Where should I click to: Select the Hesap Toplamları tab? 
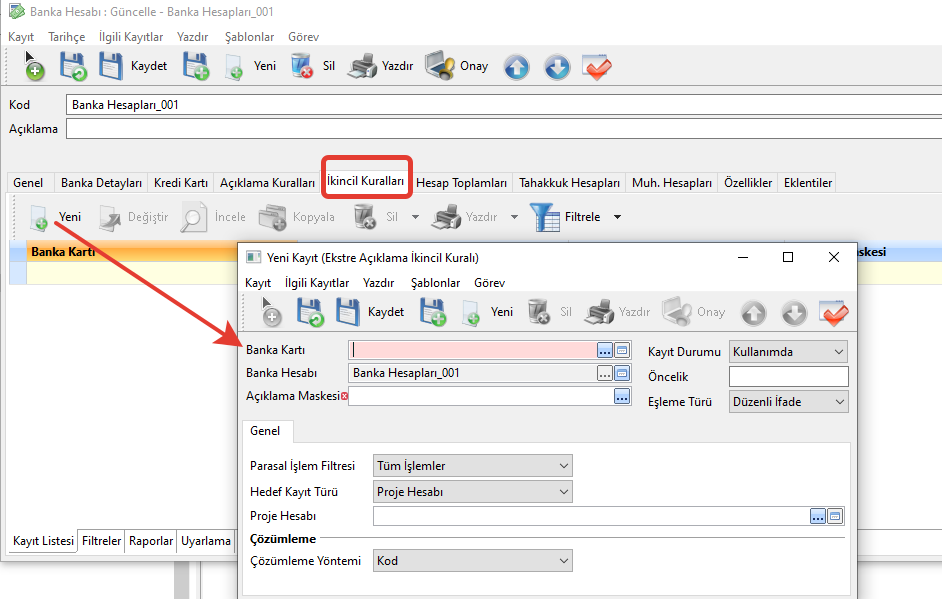pyautogui.click(x=461, y=183)
